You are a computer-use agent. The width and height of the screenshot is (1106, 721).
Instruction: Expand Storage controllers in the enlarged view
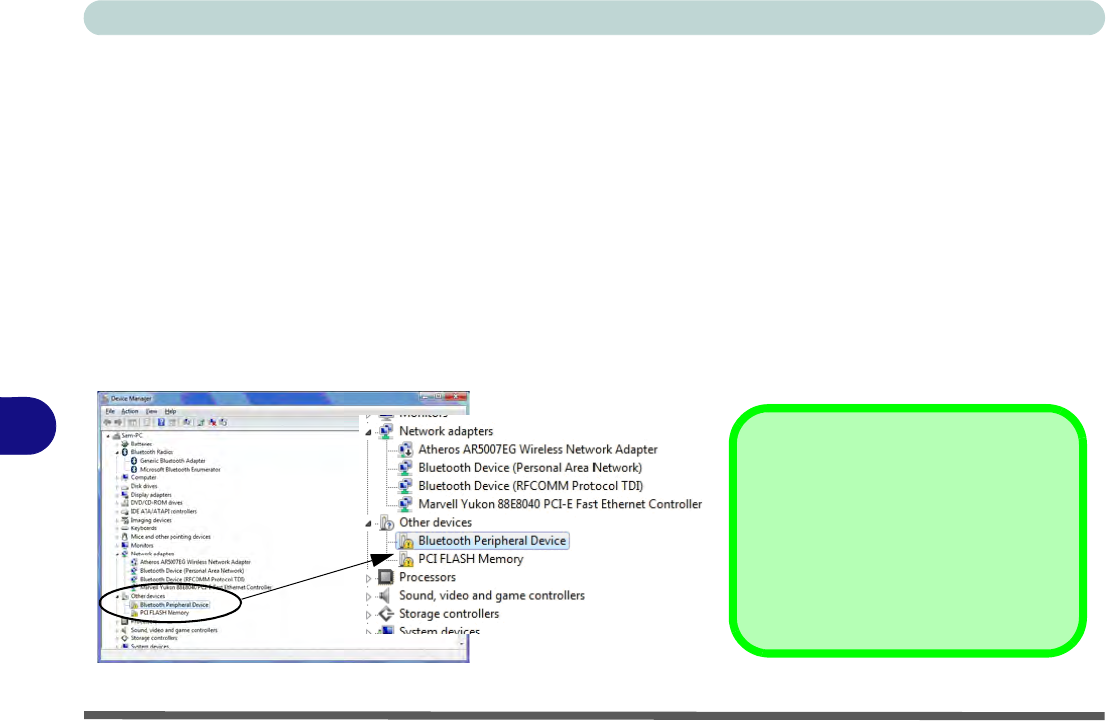click(368, 615)
